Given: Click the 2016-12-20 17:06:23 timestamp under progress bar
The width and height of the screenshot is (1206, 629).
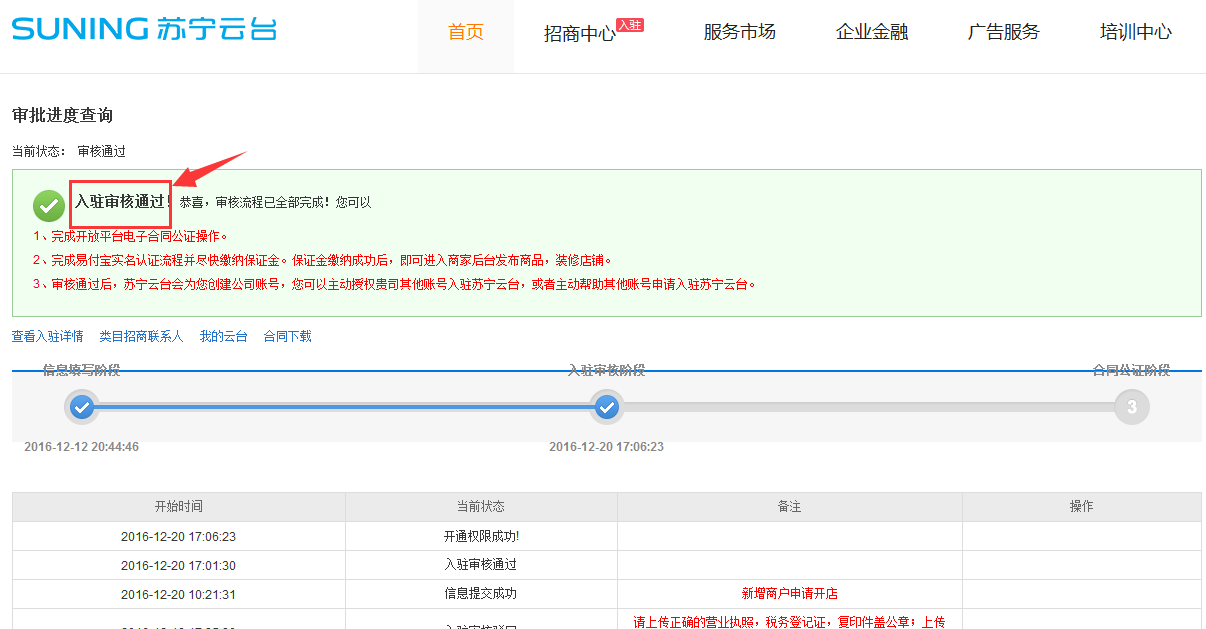Looking at the screenshot, I should point(606,447).
